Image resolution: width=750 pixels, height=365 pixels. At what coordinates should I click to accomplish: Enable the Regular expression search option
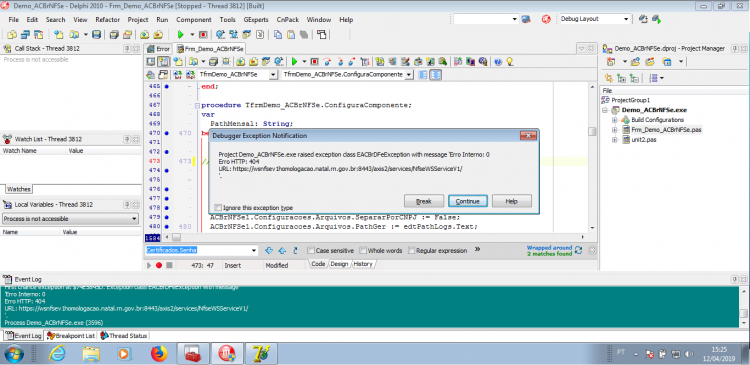click(x=411, y=250)
